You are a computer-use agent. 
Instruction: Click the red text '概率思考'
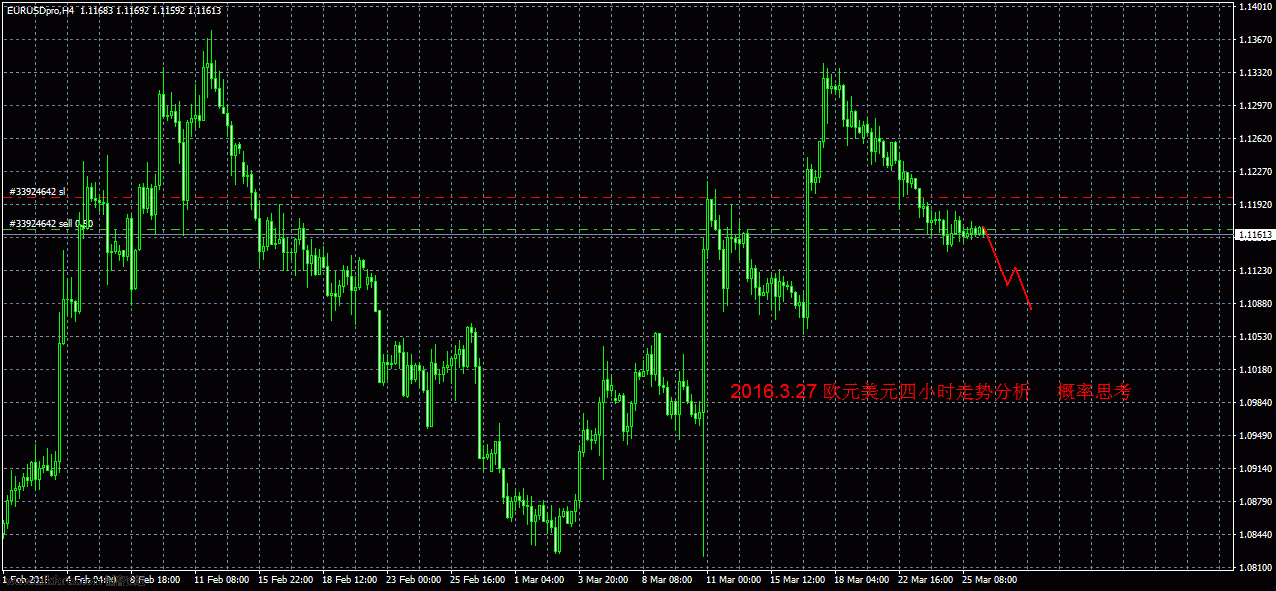[1095, 393]
